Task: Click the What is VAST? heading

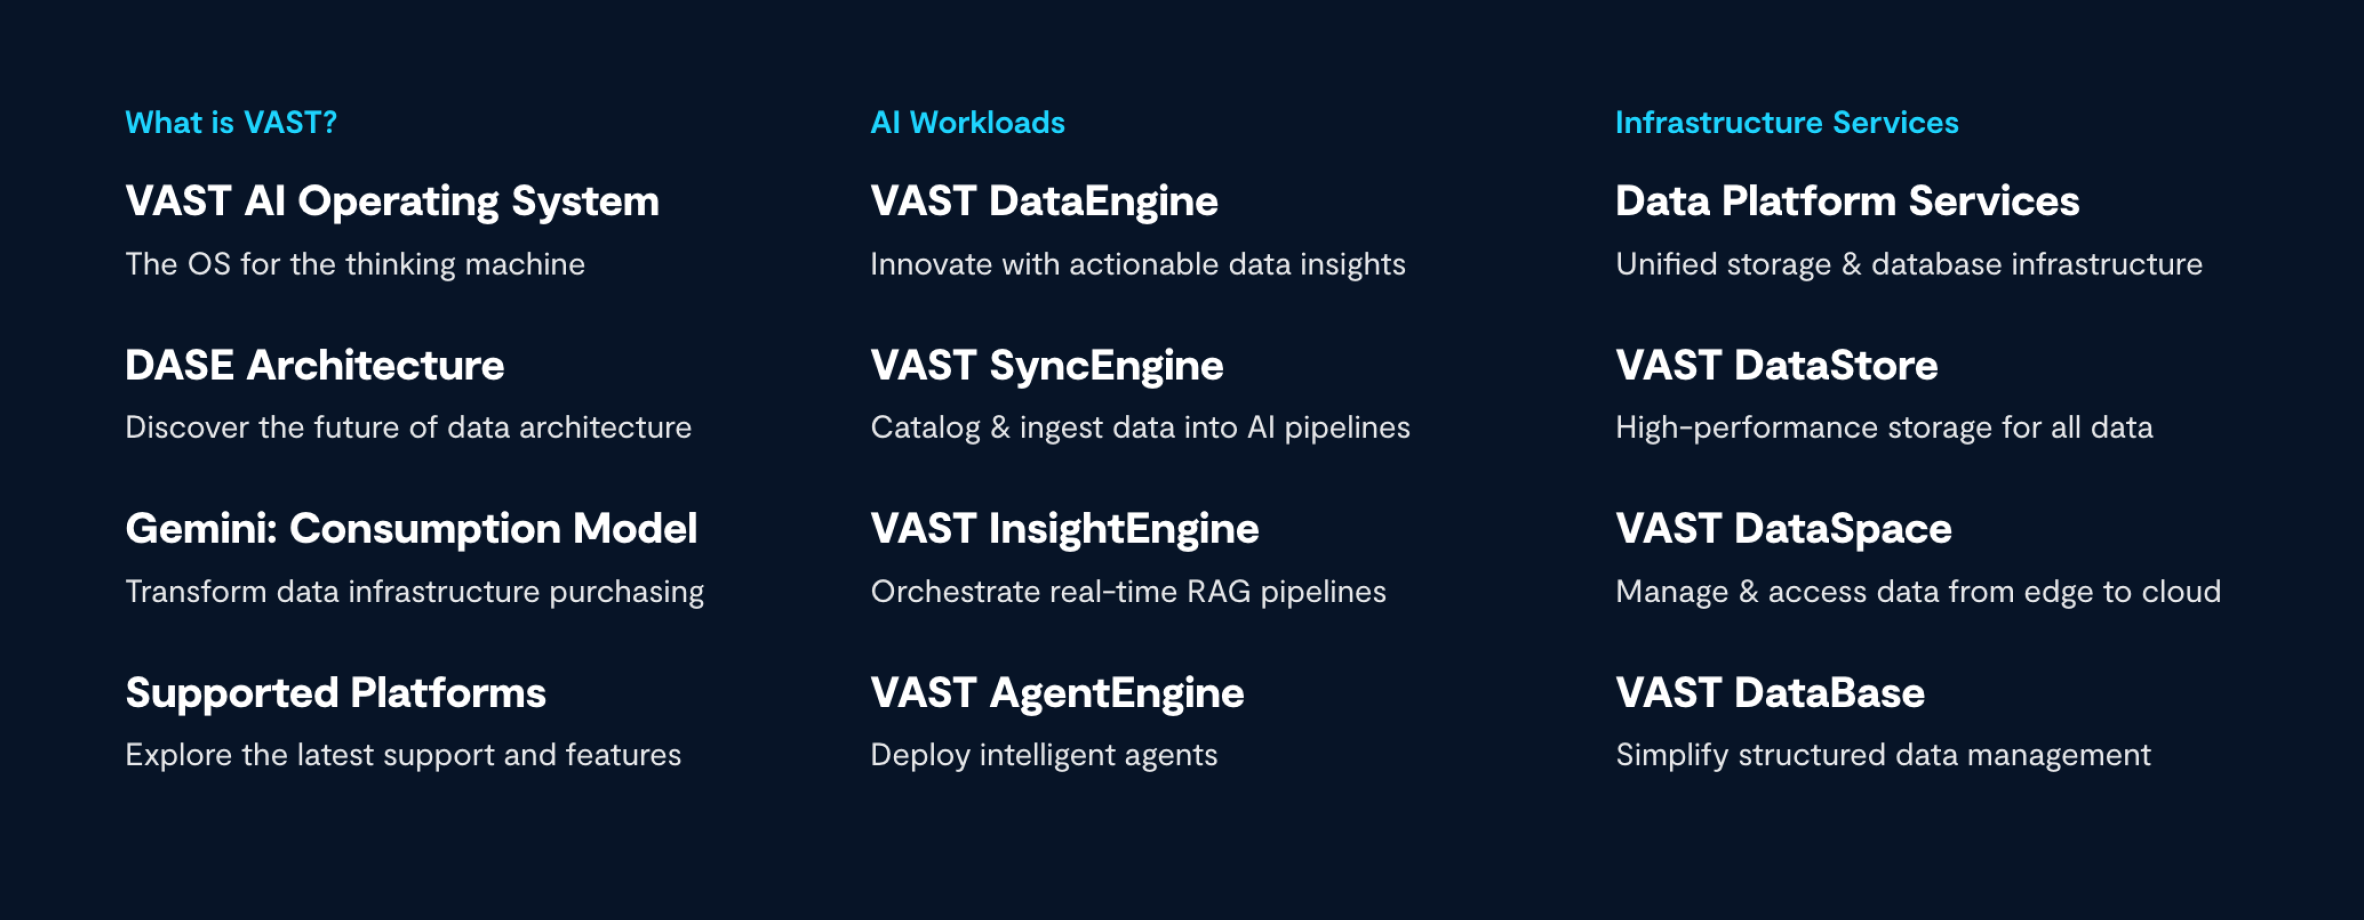Action: click(x=231, y=122)
